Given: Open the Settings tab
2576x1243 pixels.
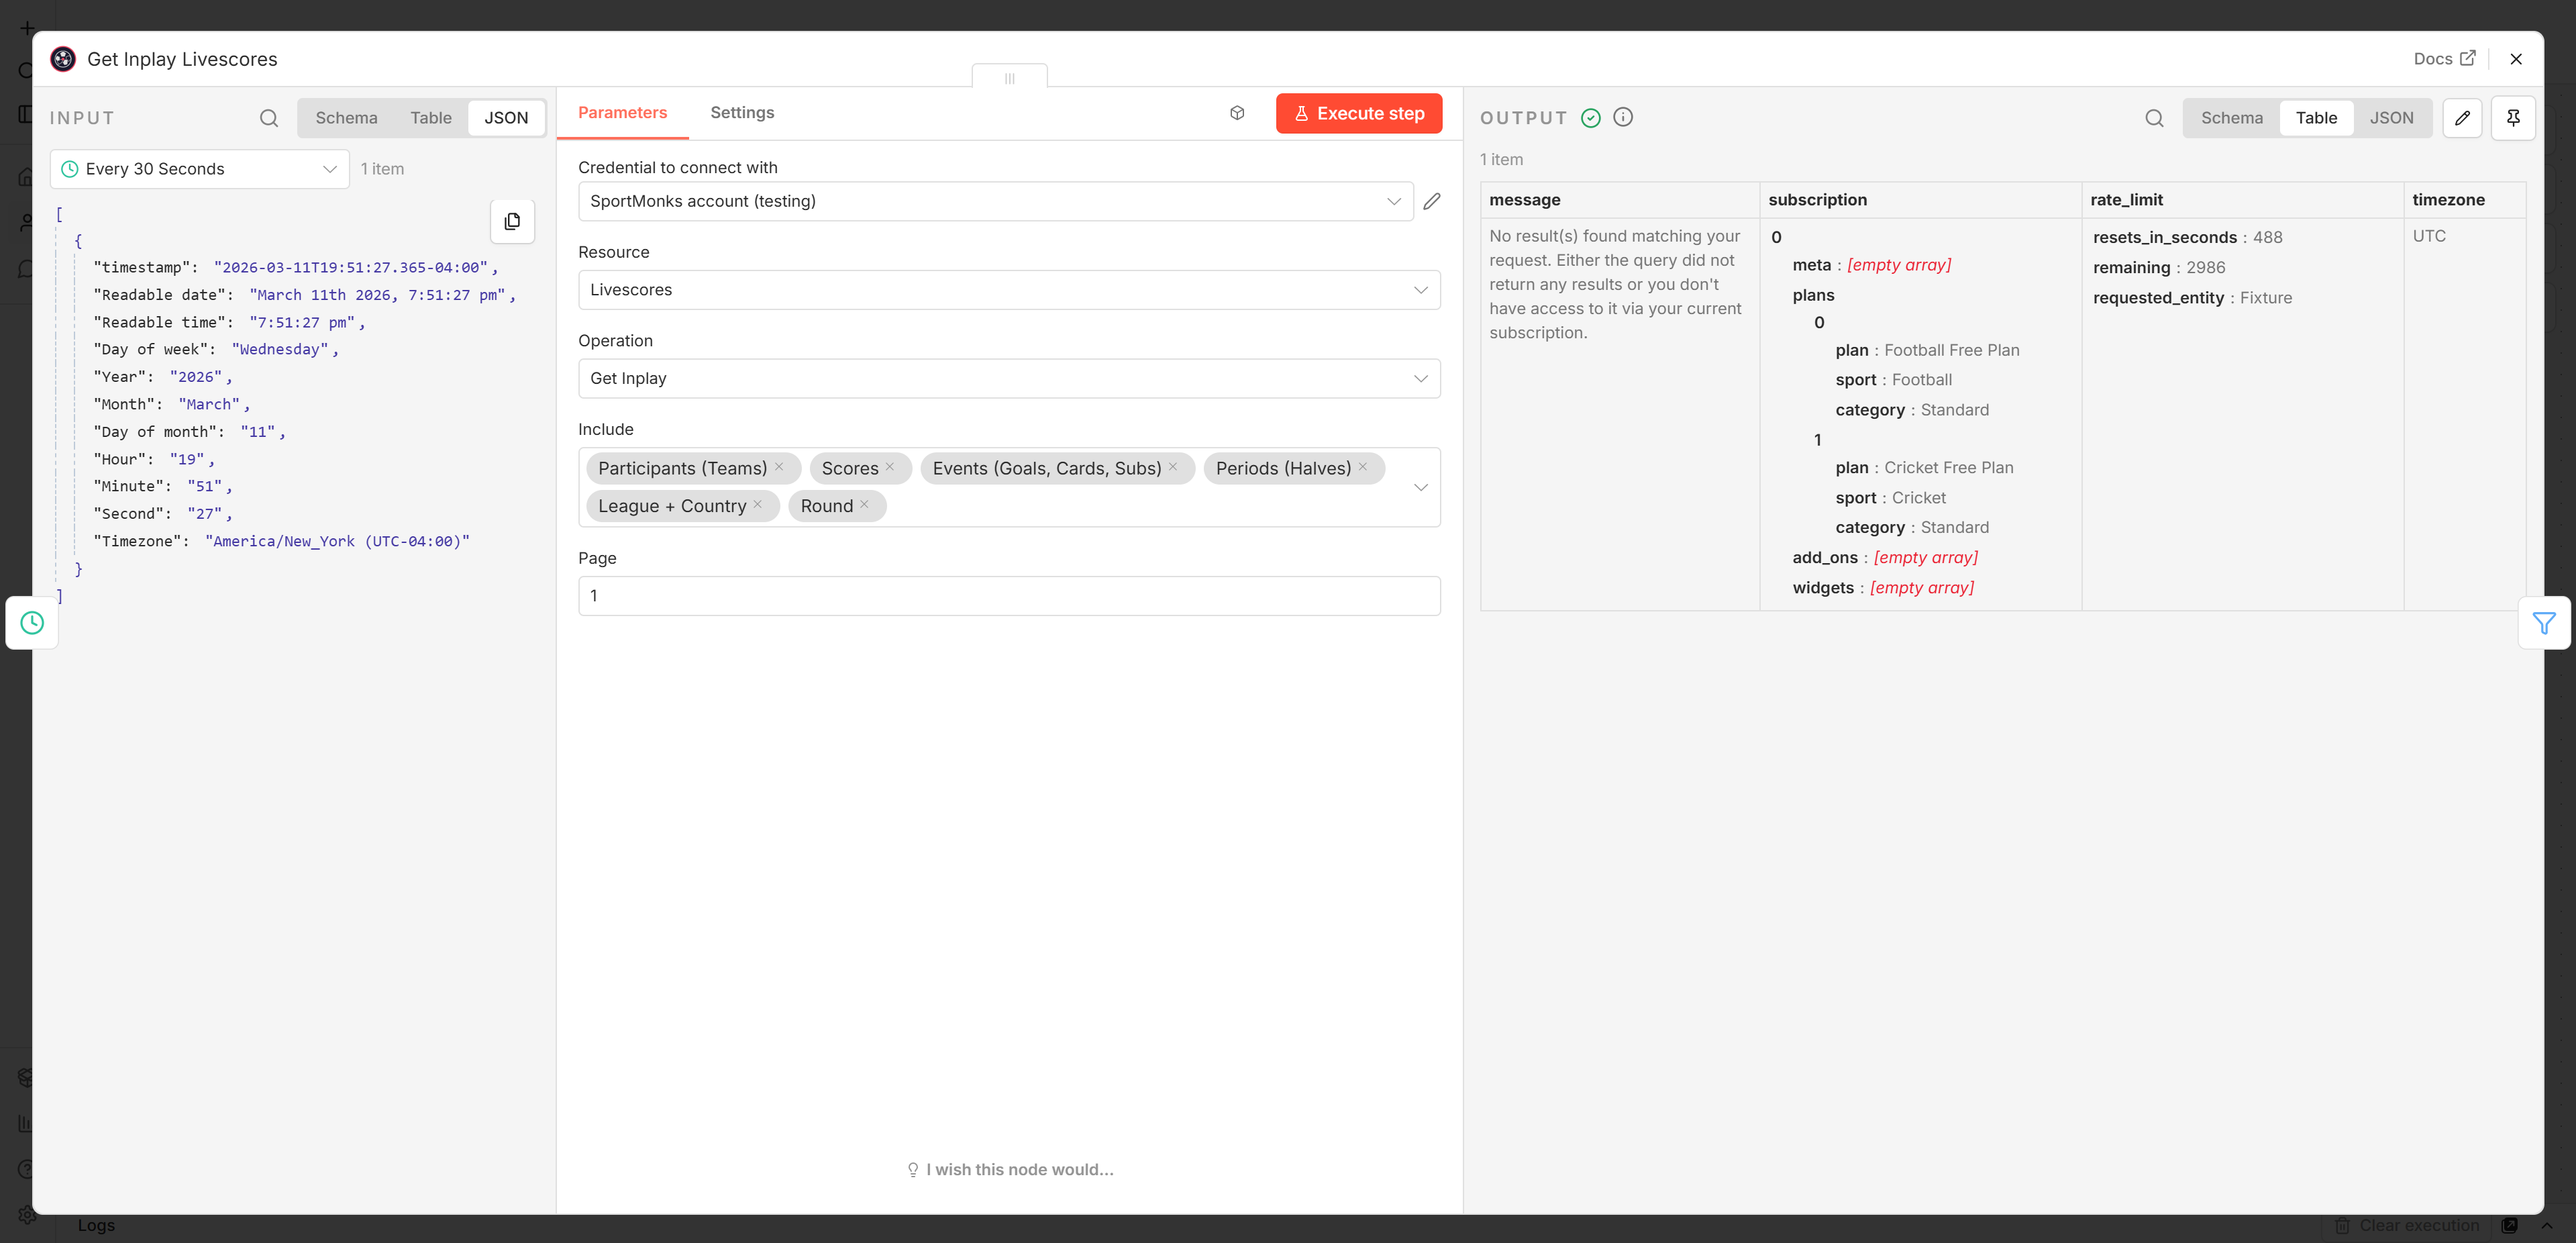Looking at the screenshot, I should point(742,113).
